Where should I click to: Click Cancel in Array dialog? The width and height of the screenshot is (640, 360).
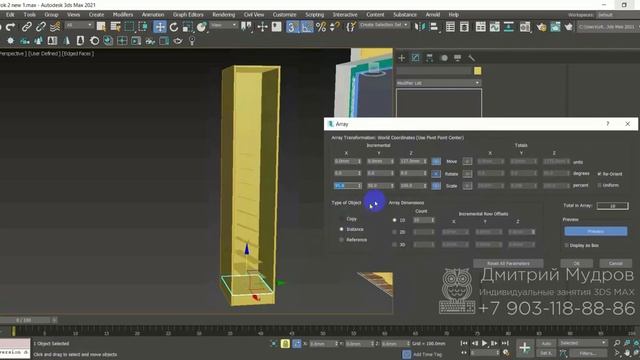(x=616, y=264)
